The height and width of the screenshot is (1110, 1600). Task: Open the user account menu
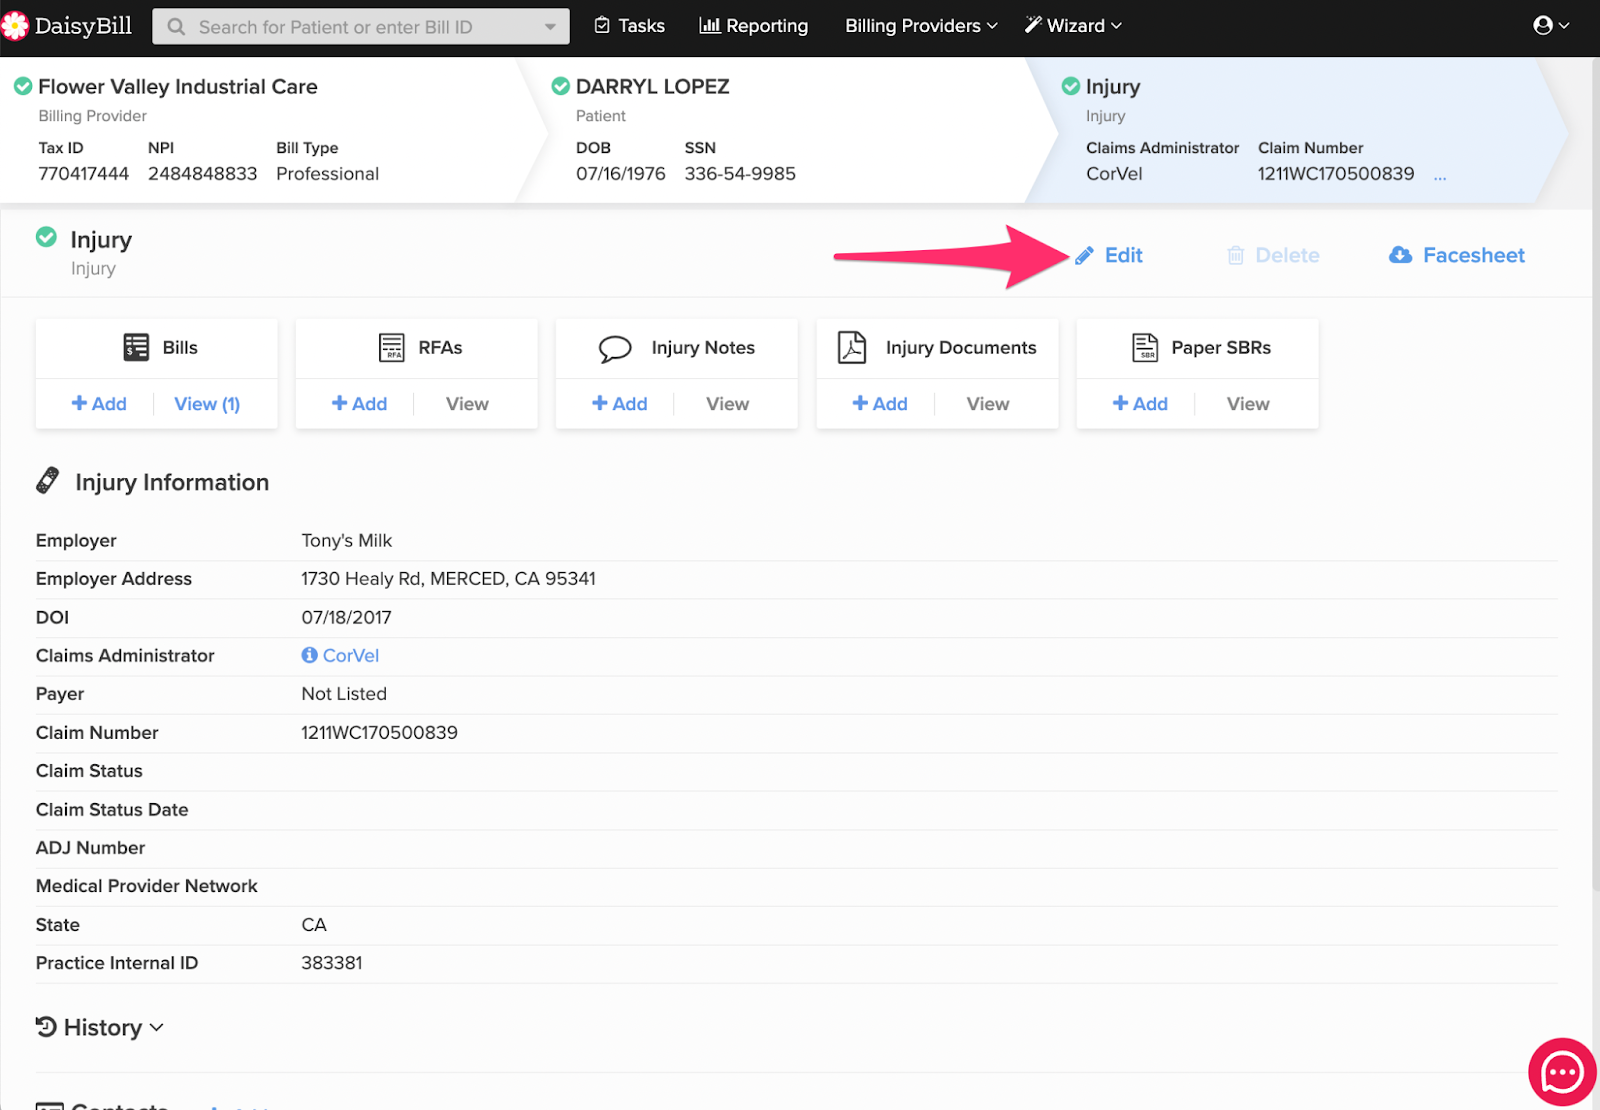click(1551, 26)
